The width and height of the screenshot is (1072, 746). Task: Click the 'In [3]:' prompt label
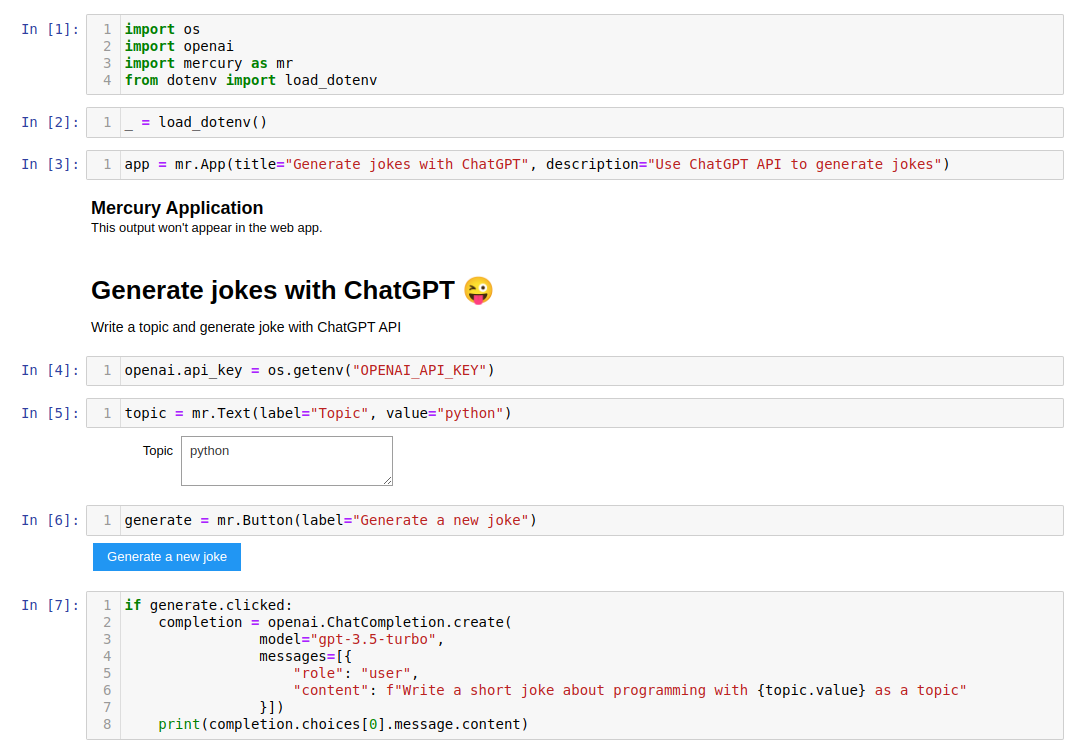[x=50, y=165]
